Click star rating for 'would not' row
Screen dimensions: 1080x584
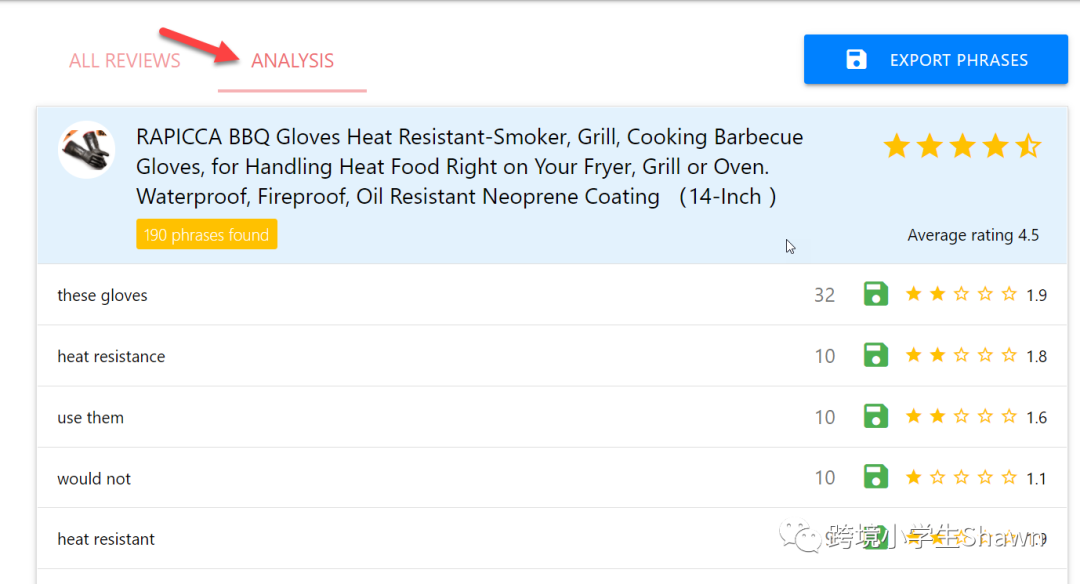click(x=960, y=478)
